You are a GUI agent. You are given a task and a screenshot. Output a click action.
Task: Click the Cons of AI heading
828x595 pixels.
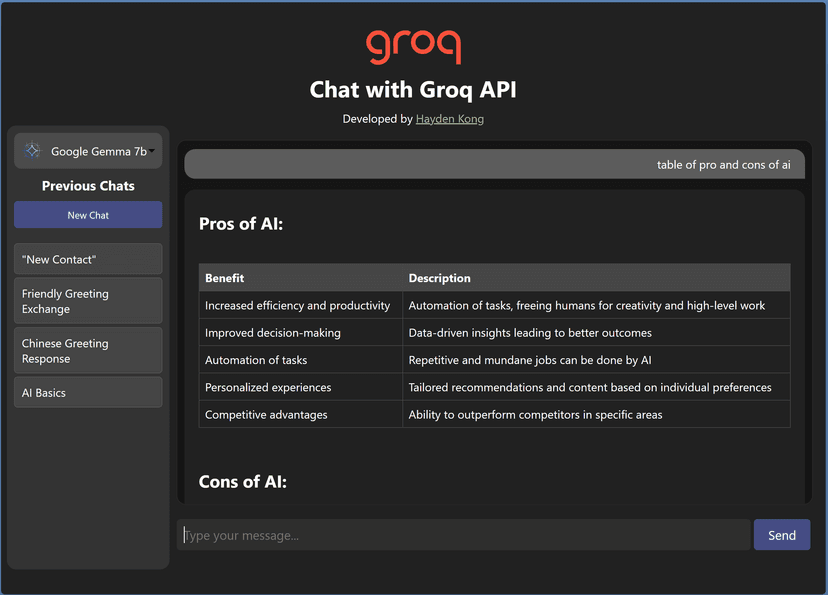242,481
